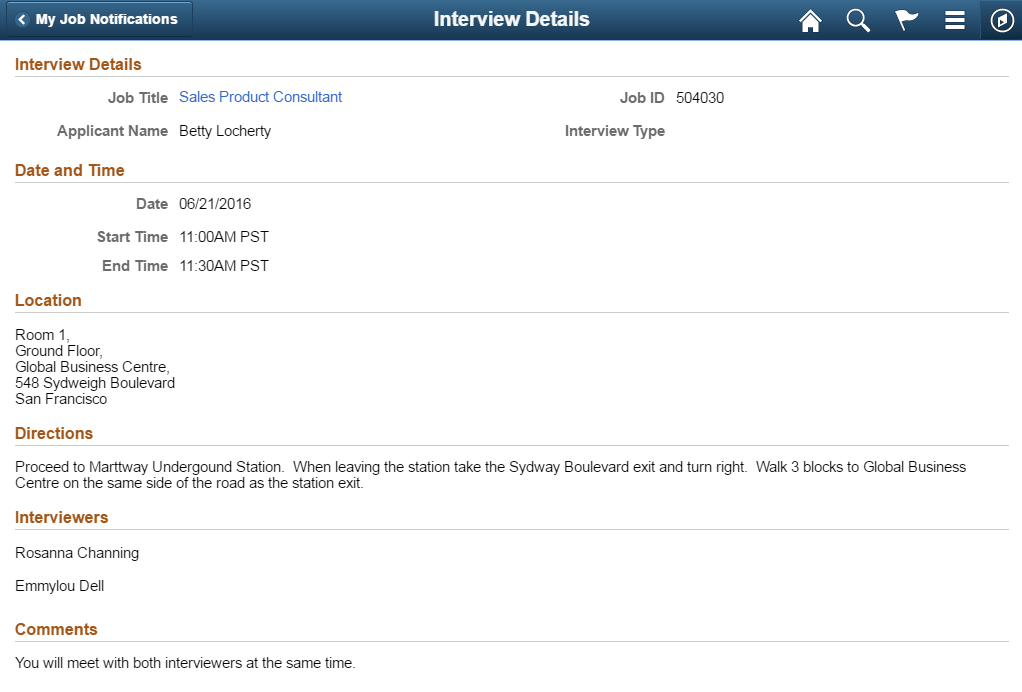Select interviewer Rosanna Channing

[77, 552]
